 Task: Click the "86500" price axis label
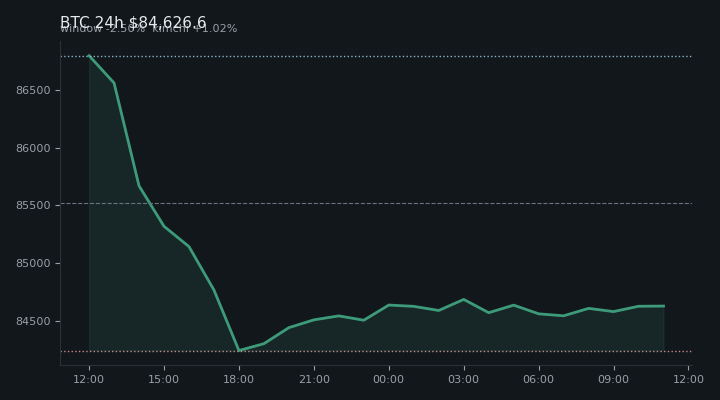click(33, 90)
